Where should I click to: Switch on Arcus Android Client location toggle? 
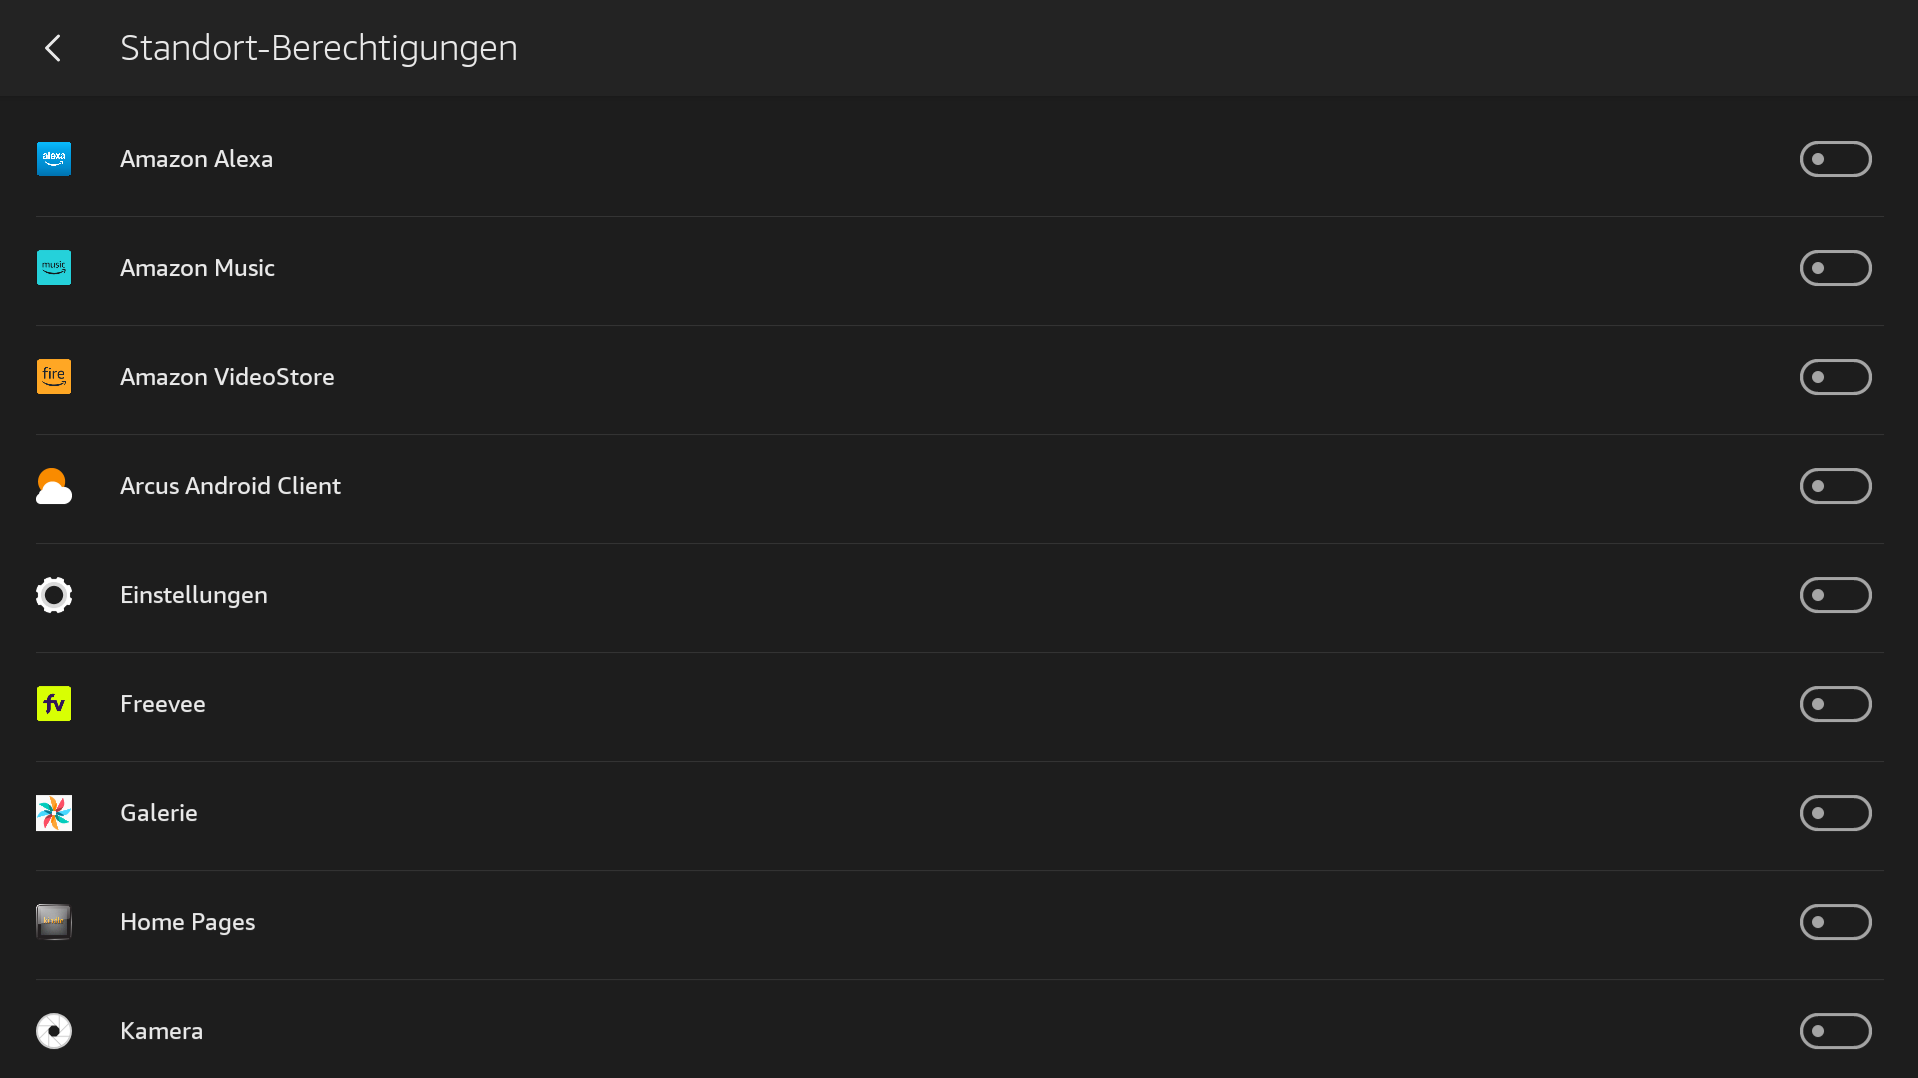1835,486
